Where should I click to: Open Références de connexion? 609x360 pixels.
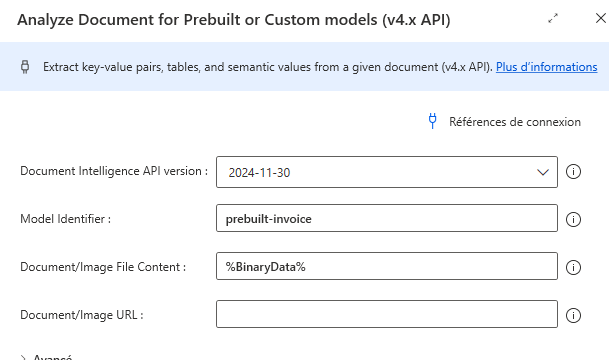[515, 122]
